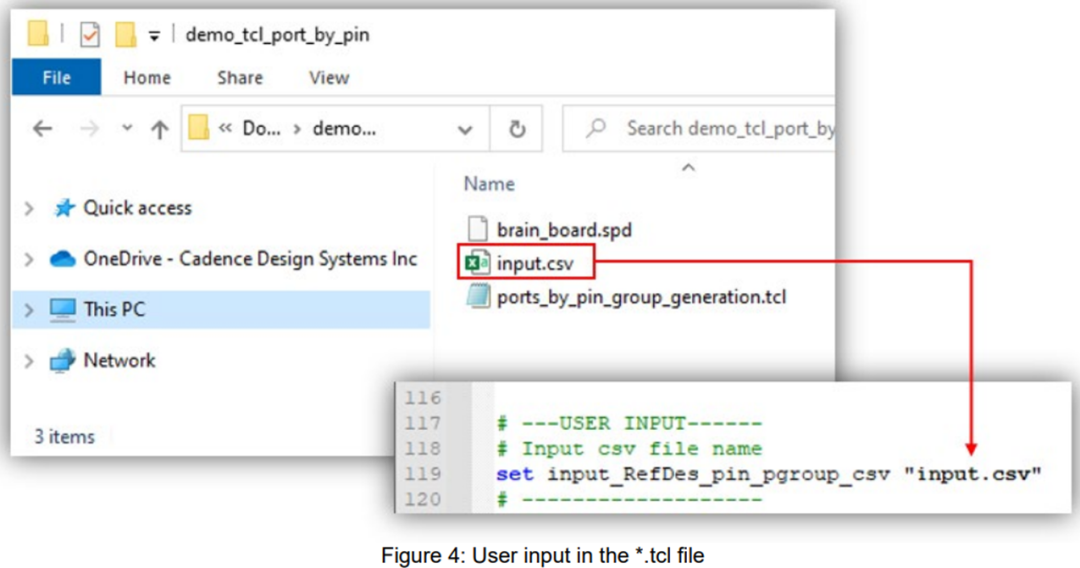
Task: Refresh the folder view
Action: tap(517, 129)
